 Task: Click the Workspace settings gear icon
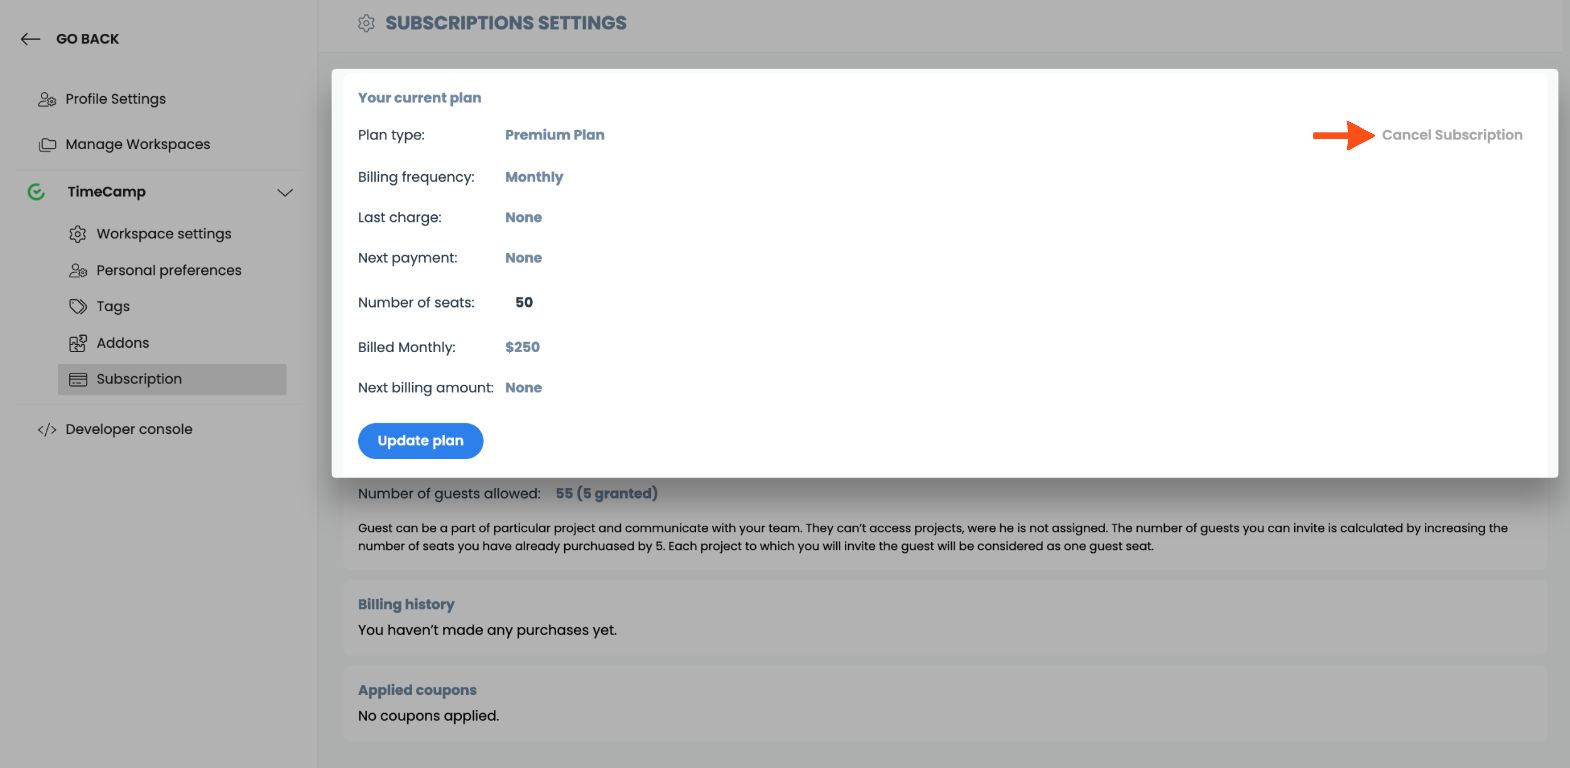pyautogui.click(x=78, y=234)
